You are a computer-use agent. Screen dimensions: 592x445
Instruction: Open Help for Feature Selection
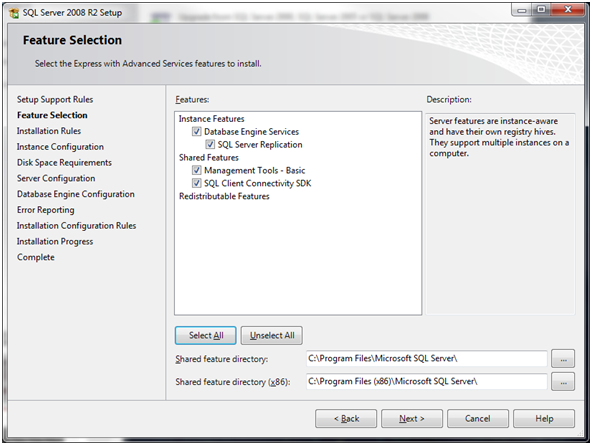pos(544,419)
